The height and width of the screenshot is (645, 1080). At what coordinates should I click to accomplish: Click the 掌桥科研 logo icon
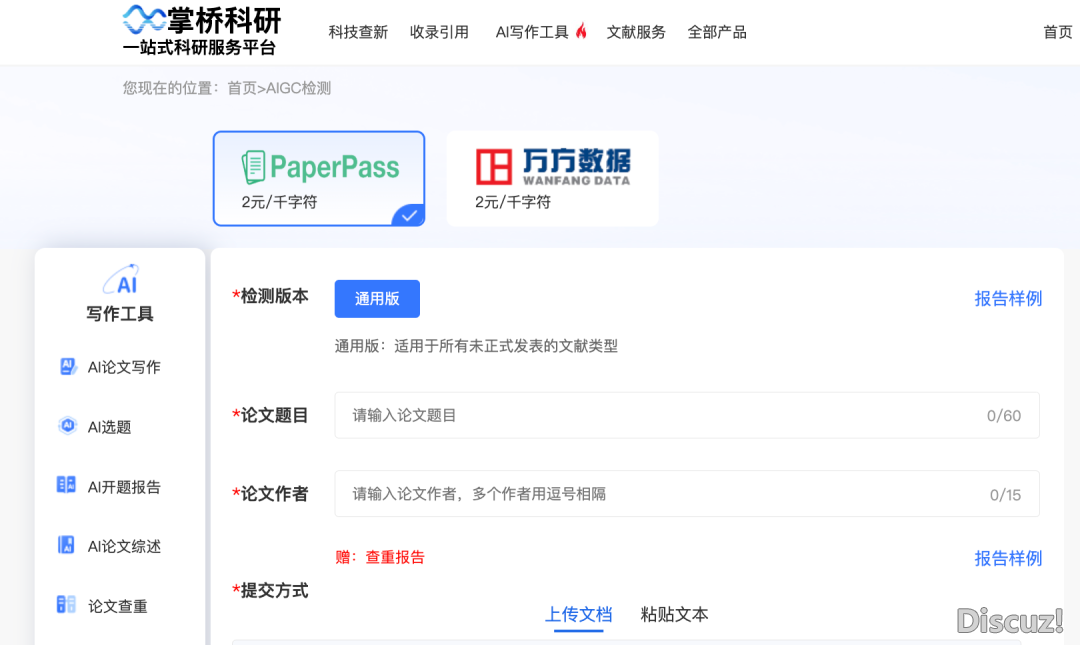pos(143,19)
